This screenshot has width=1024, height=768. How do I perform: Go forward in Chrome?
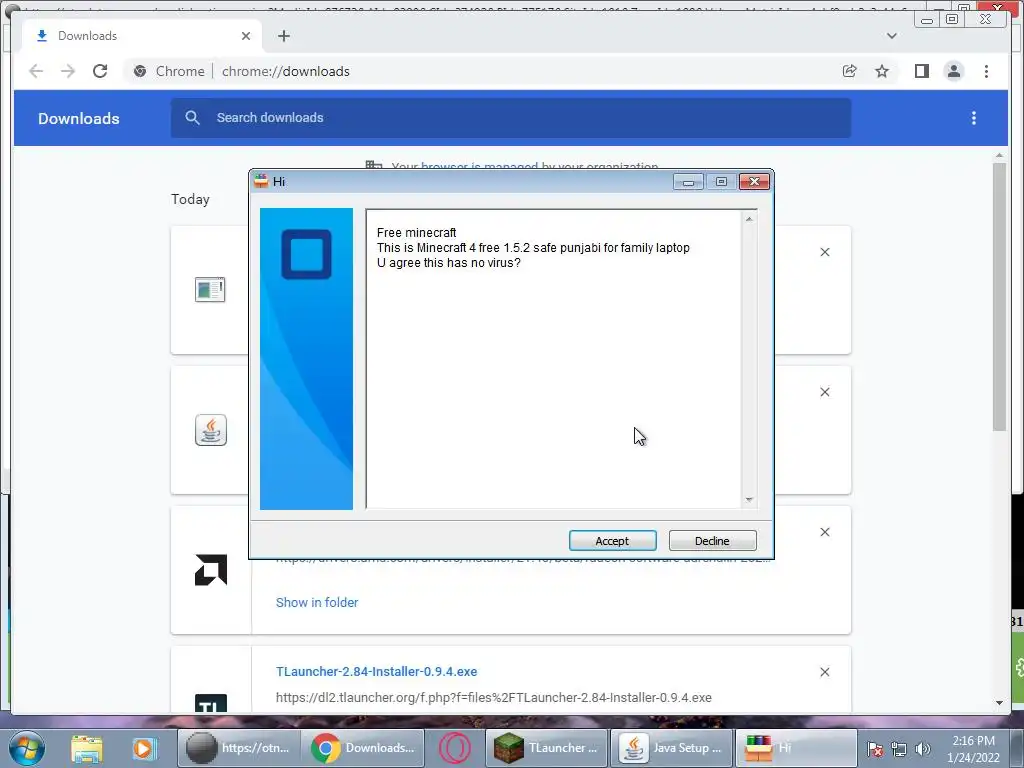68,71
